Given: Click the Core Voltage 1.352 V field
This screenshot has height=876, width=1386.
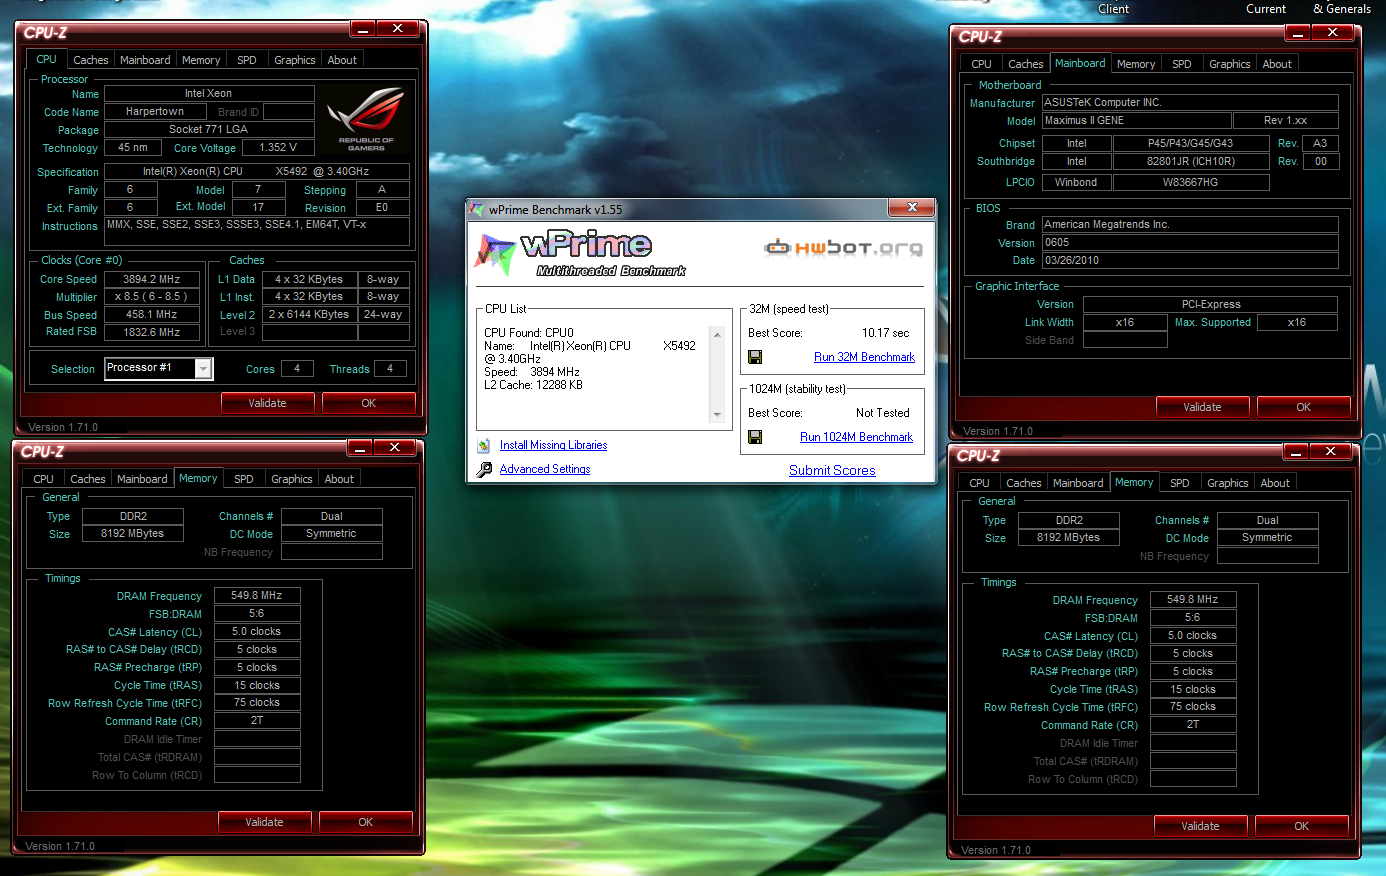Looking at the screenshot, I should (x=278, y=147).
